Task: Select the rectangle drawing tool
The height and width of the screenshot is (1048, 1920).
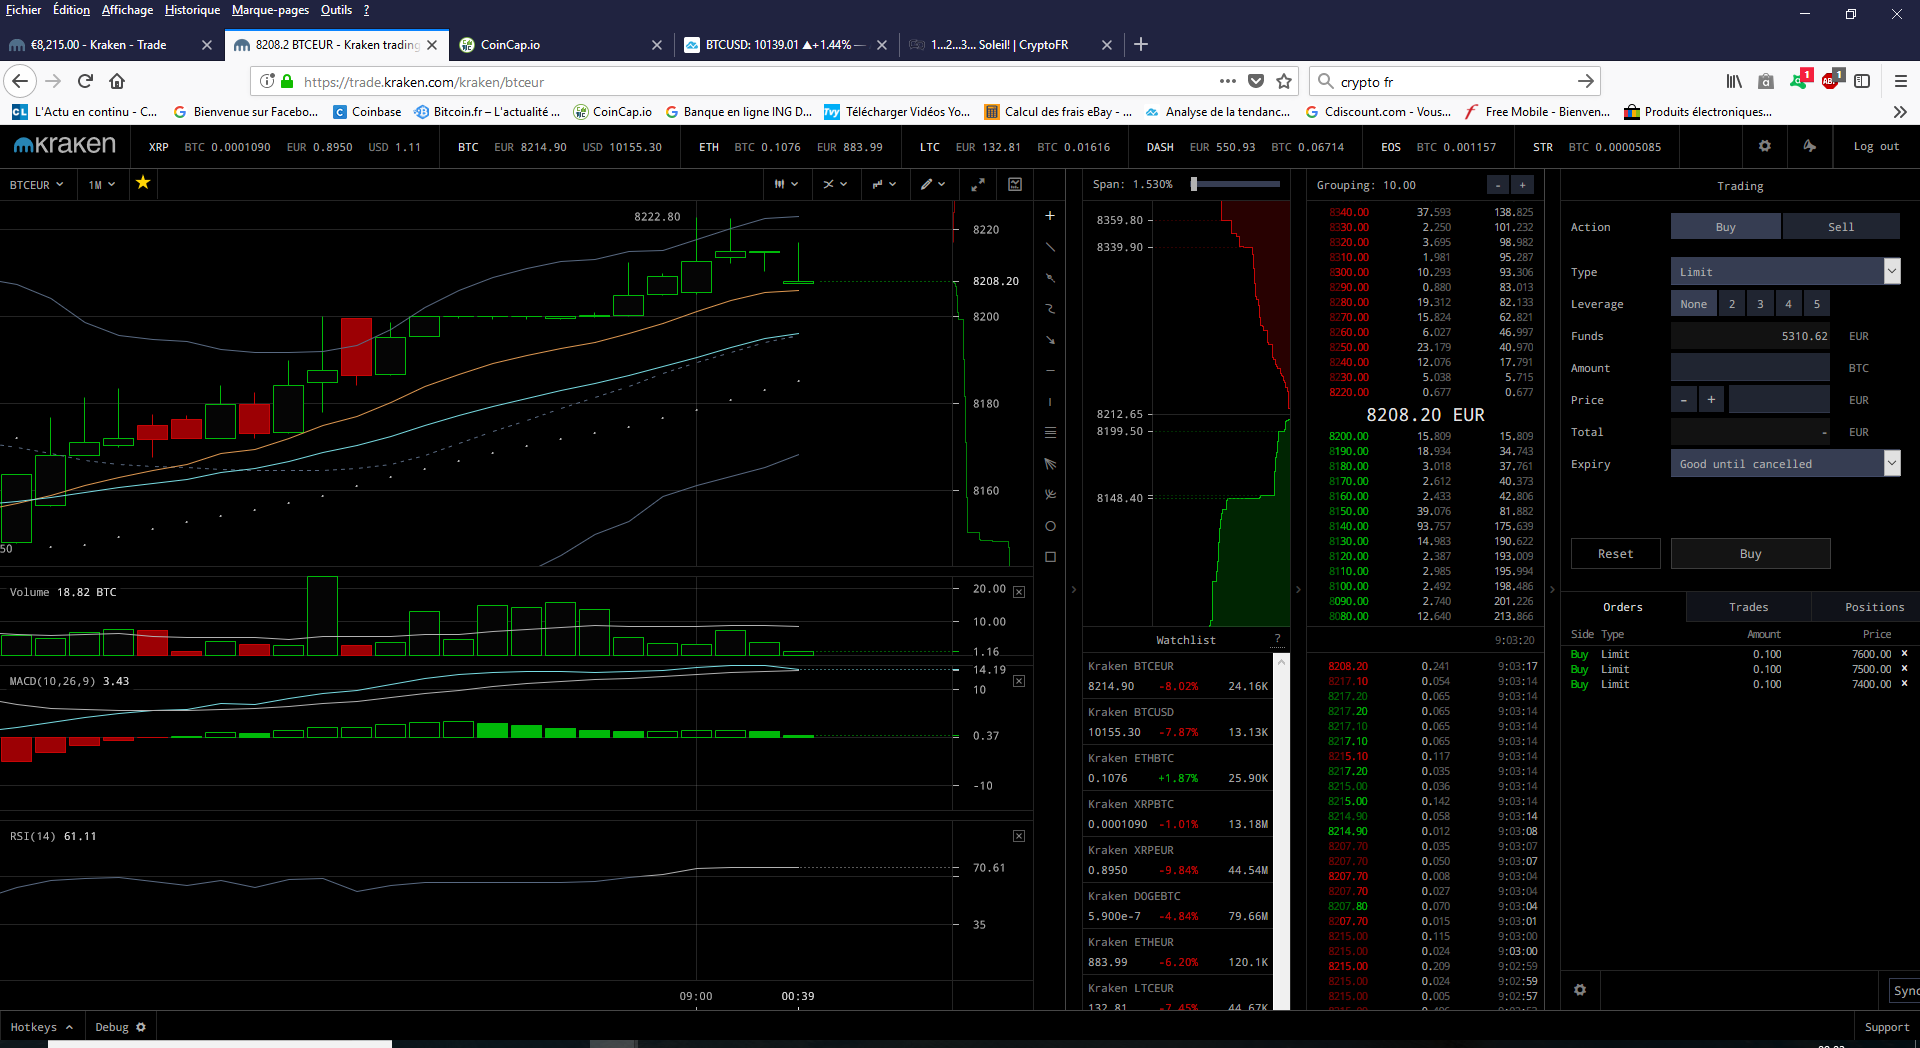Action: [x=1050, y=557]
